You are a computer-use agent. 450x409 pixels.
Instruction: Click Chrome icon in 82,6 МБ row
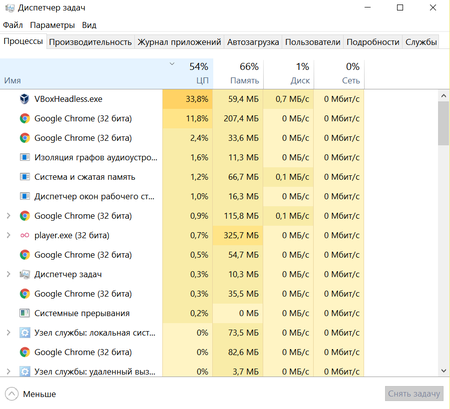[24, 352]
